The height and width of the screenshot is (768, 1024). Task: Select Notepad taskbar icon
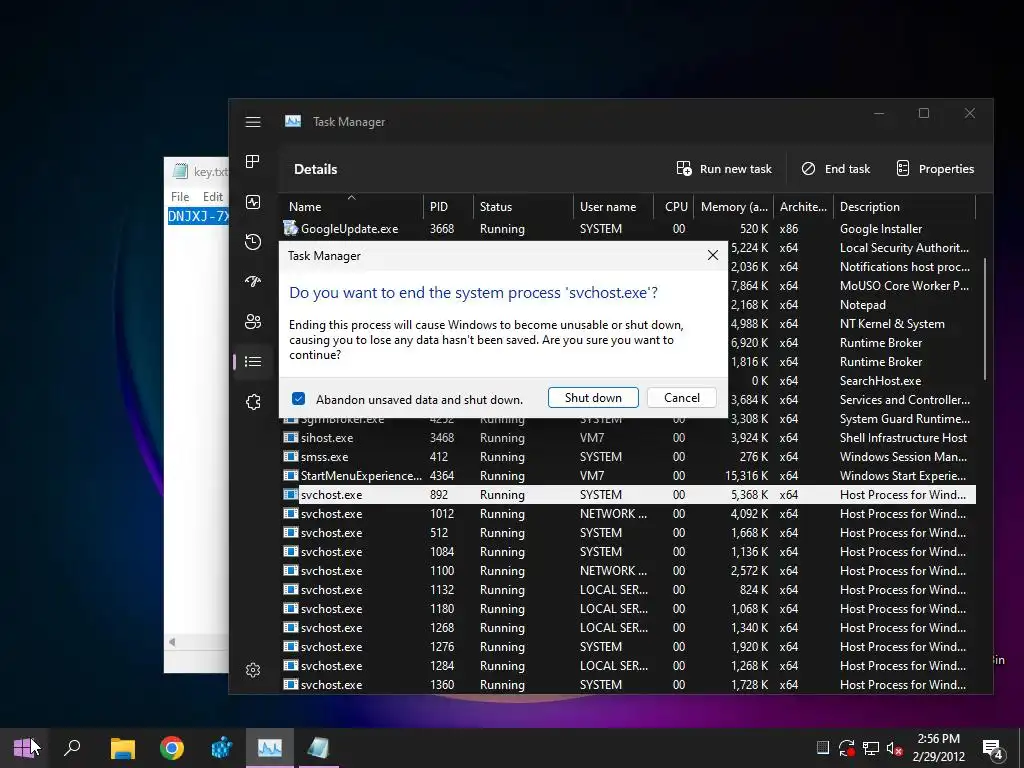[318, 748]
